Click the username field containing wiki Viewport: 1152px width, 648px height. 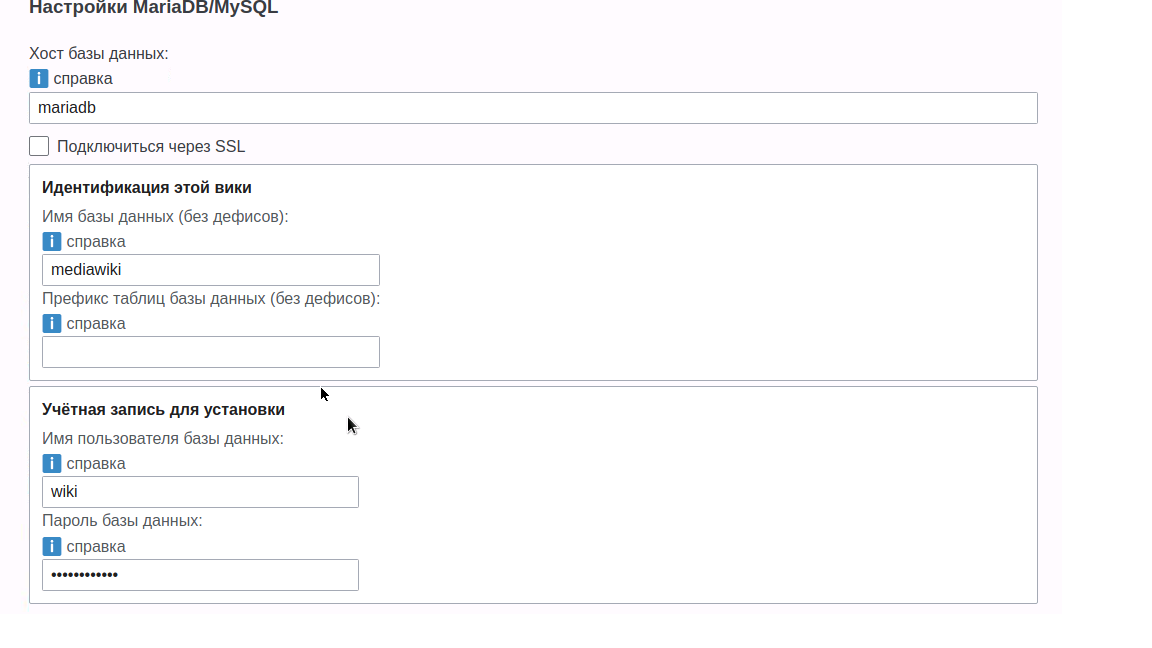pyautogui.click(x=200, y=492)
